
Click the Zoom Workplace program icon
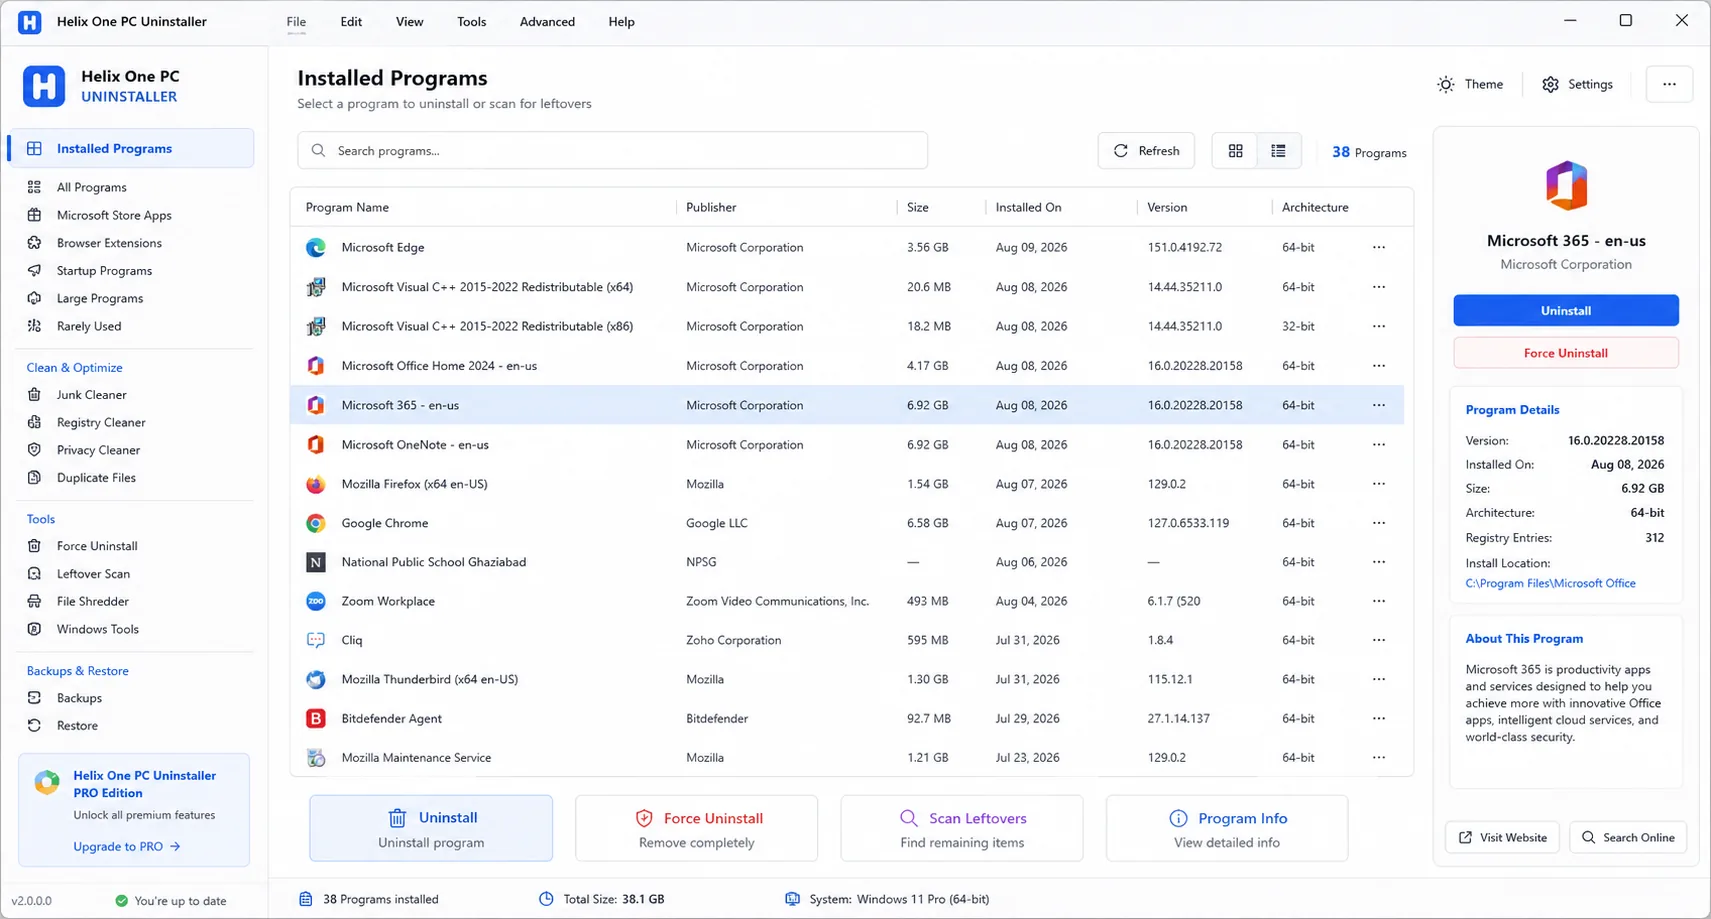click(x=316, y=601)
